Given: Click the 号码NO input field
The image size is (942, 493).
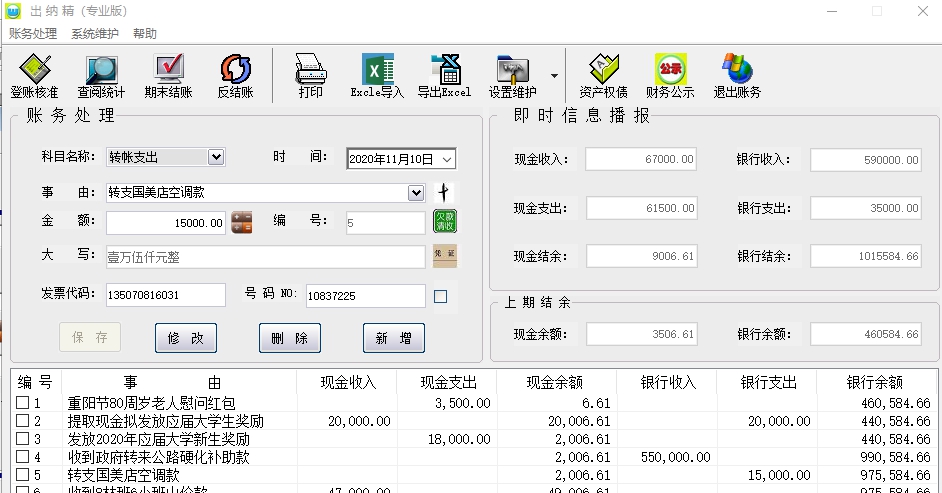Looking at the screenshot, I should pyautogui.click(x=366, y=295).
